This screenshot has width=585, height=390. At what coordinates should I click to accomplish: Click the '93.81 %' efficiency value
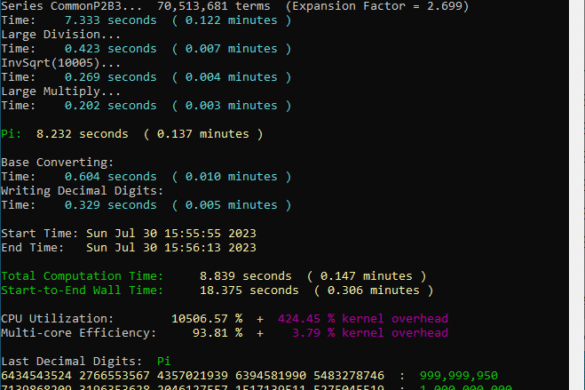point(218,333)
